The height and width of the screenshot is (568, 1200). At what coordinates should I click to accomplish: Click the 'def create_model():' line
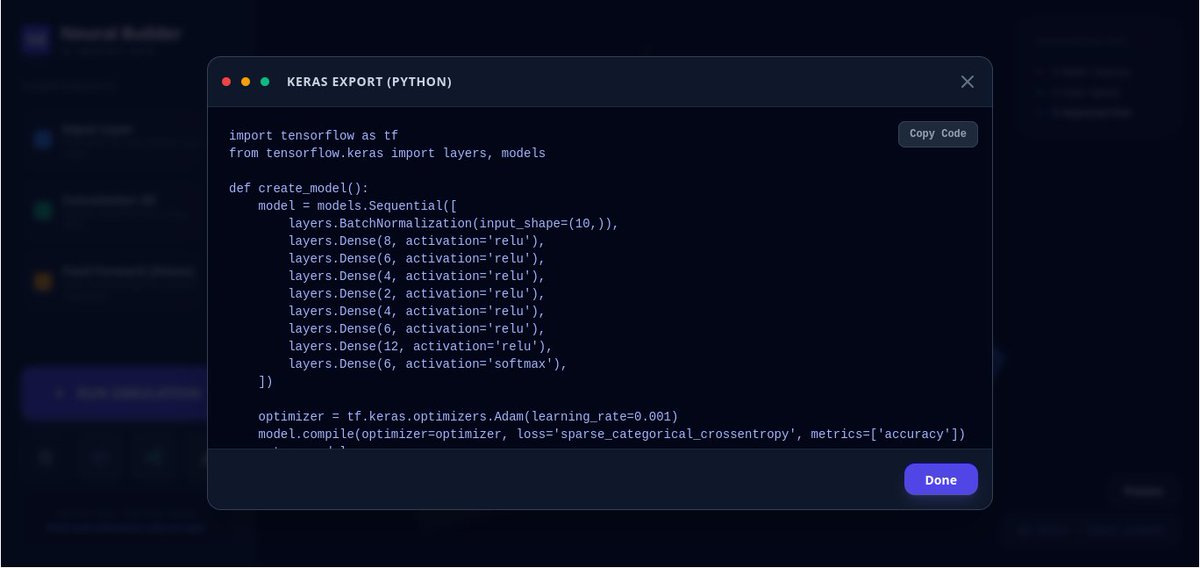299,188
